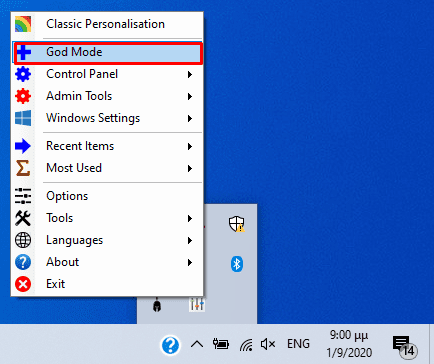Expand the Control Panel submenu arrow
Screen dimensions: 434x364
click(x=190, y=74)
